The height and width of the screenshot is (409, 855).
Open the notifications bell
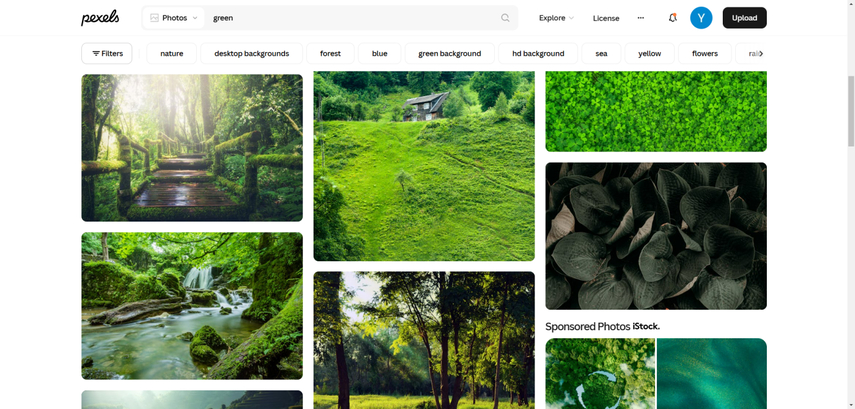[672, 18]
